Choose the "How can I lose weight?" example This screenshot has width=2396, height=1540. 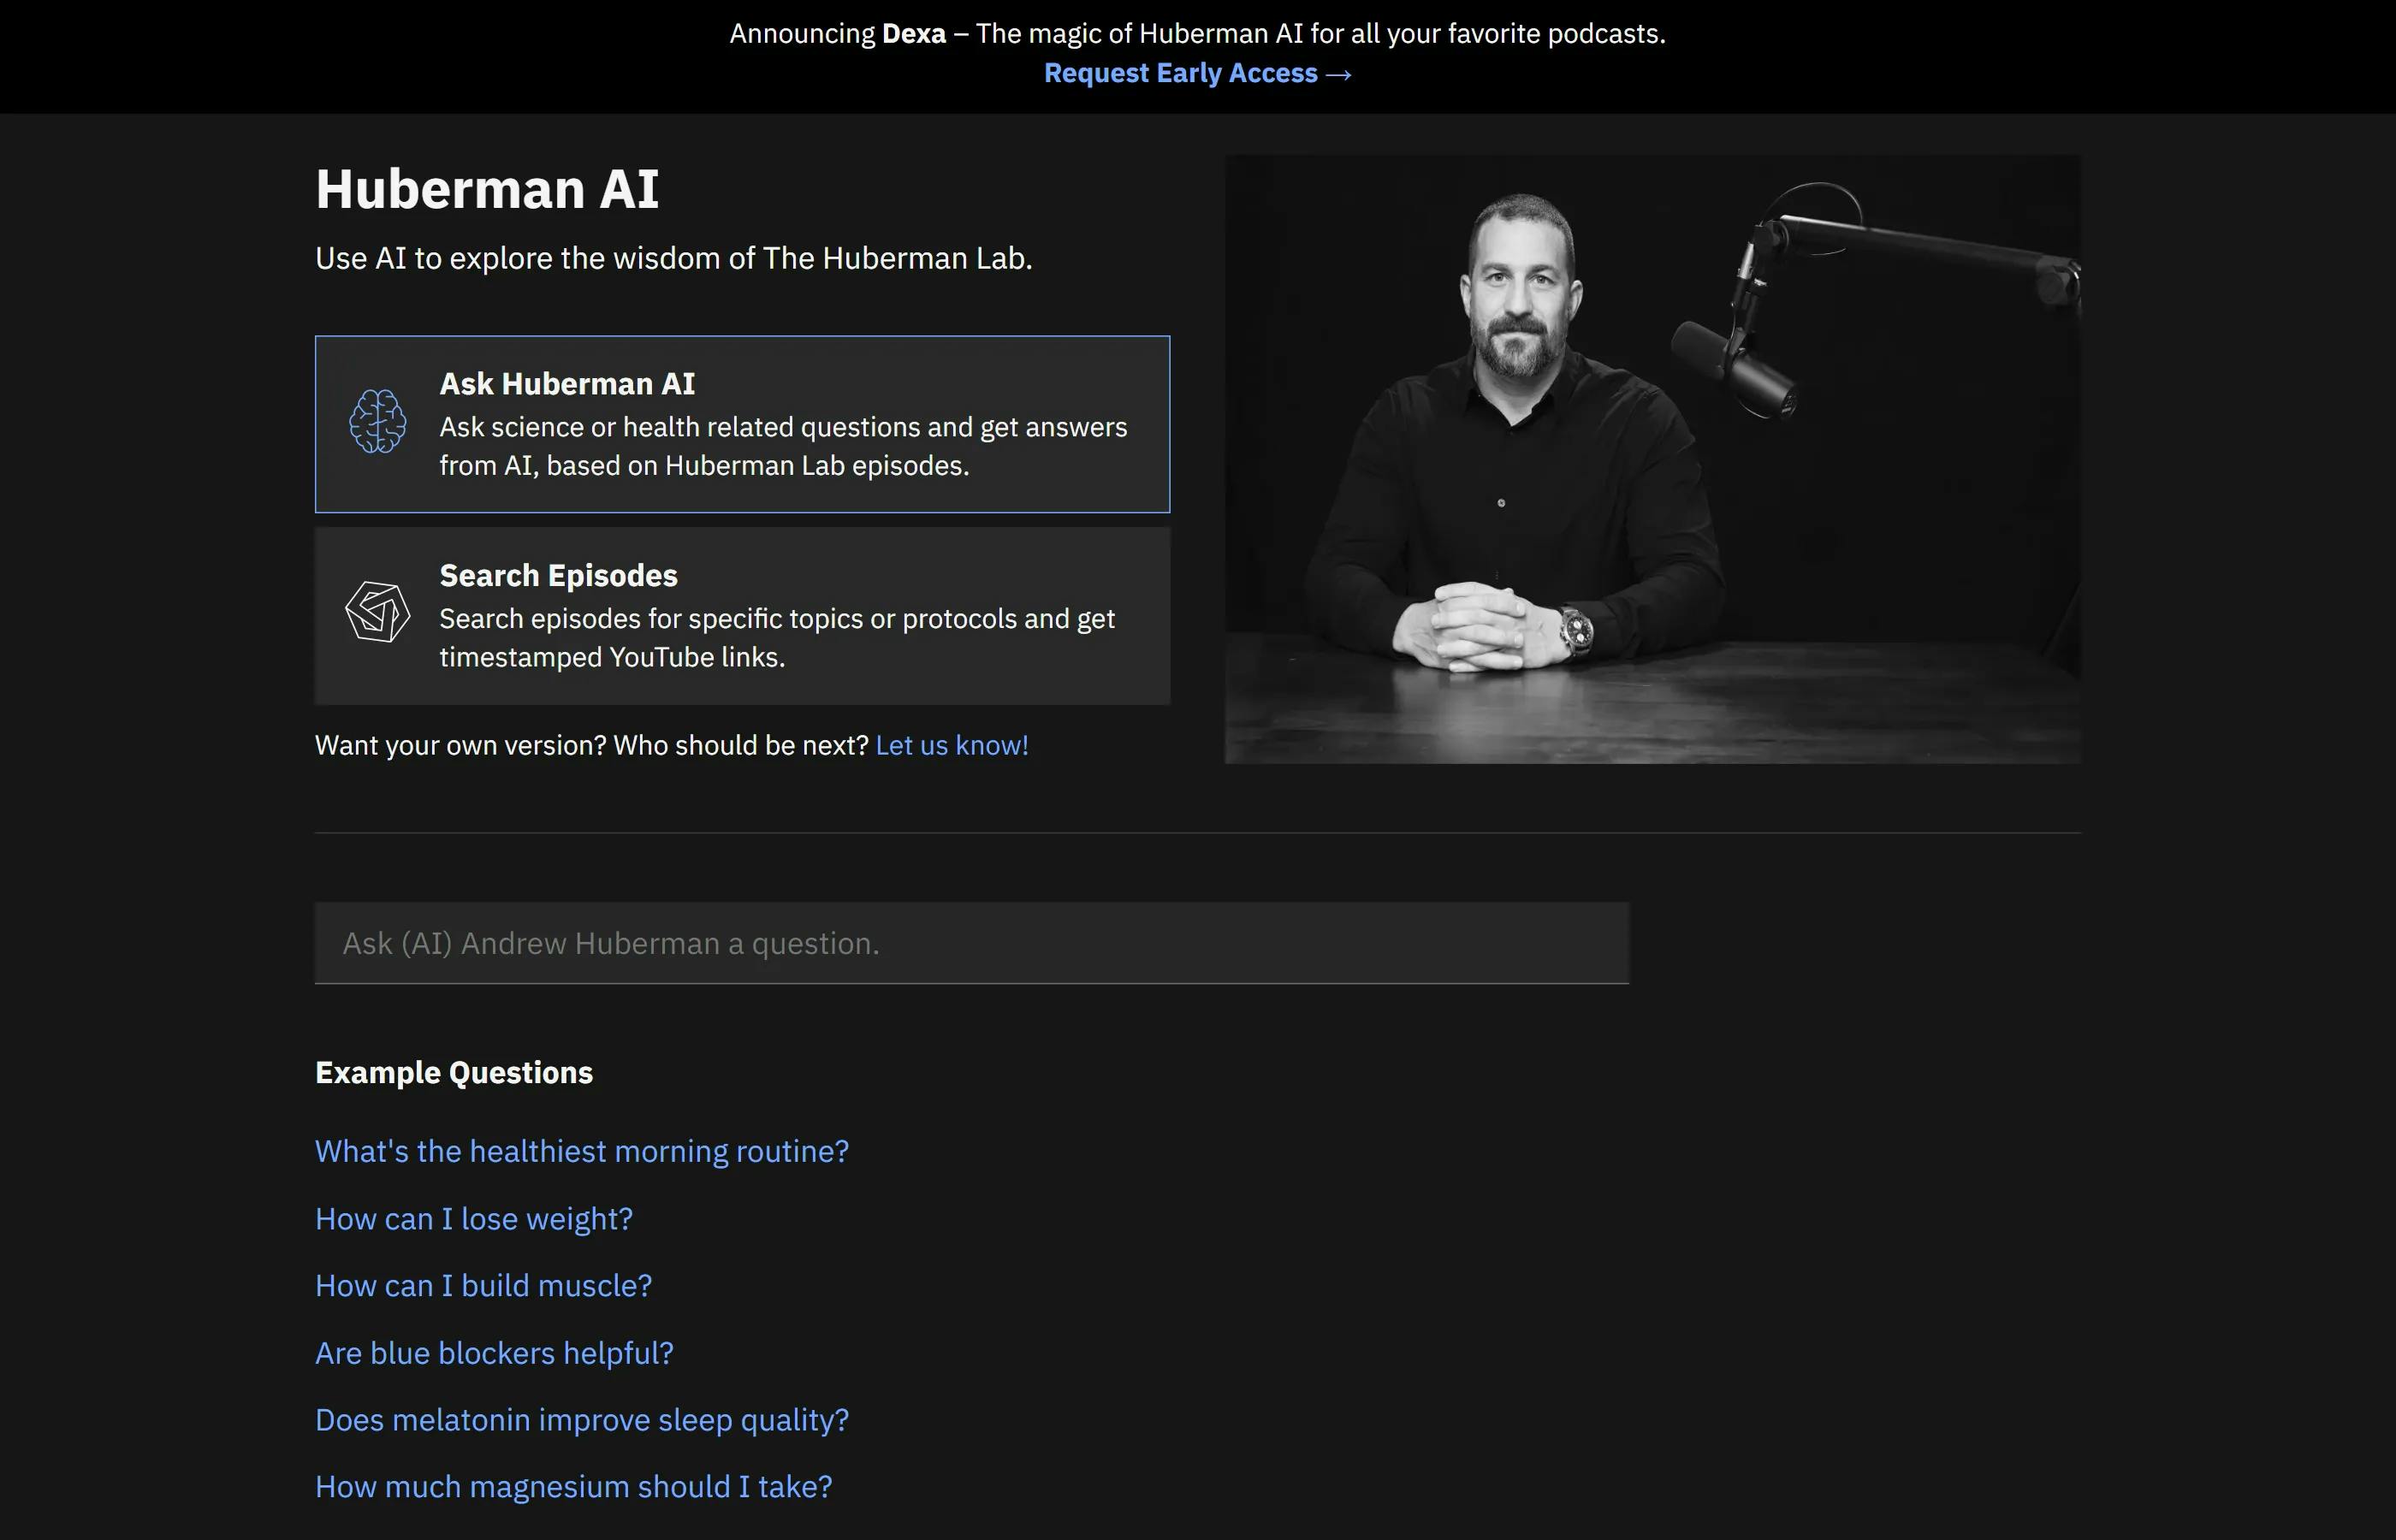pos(474,1219)
